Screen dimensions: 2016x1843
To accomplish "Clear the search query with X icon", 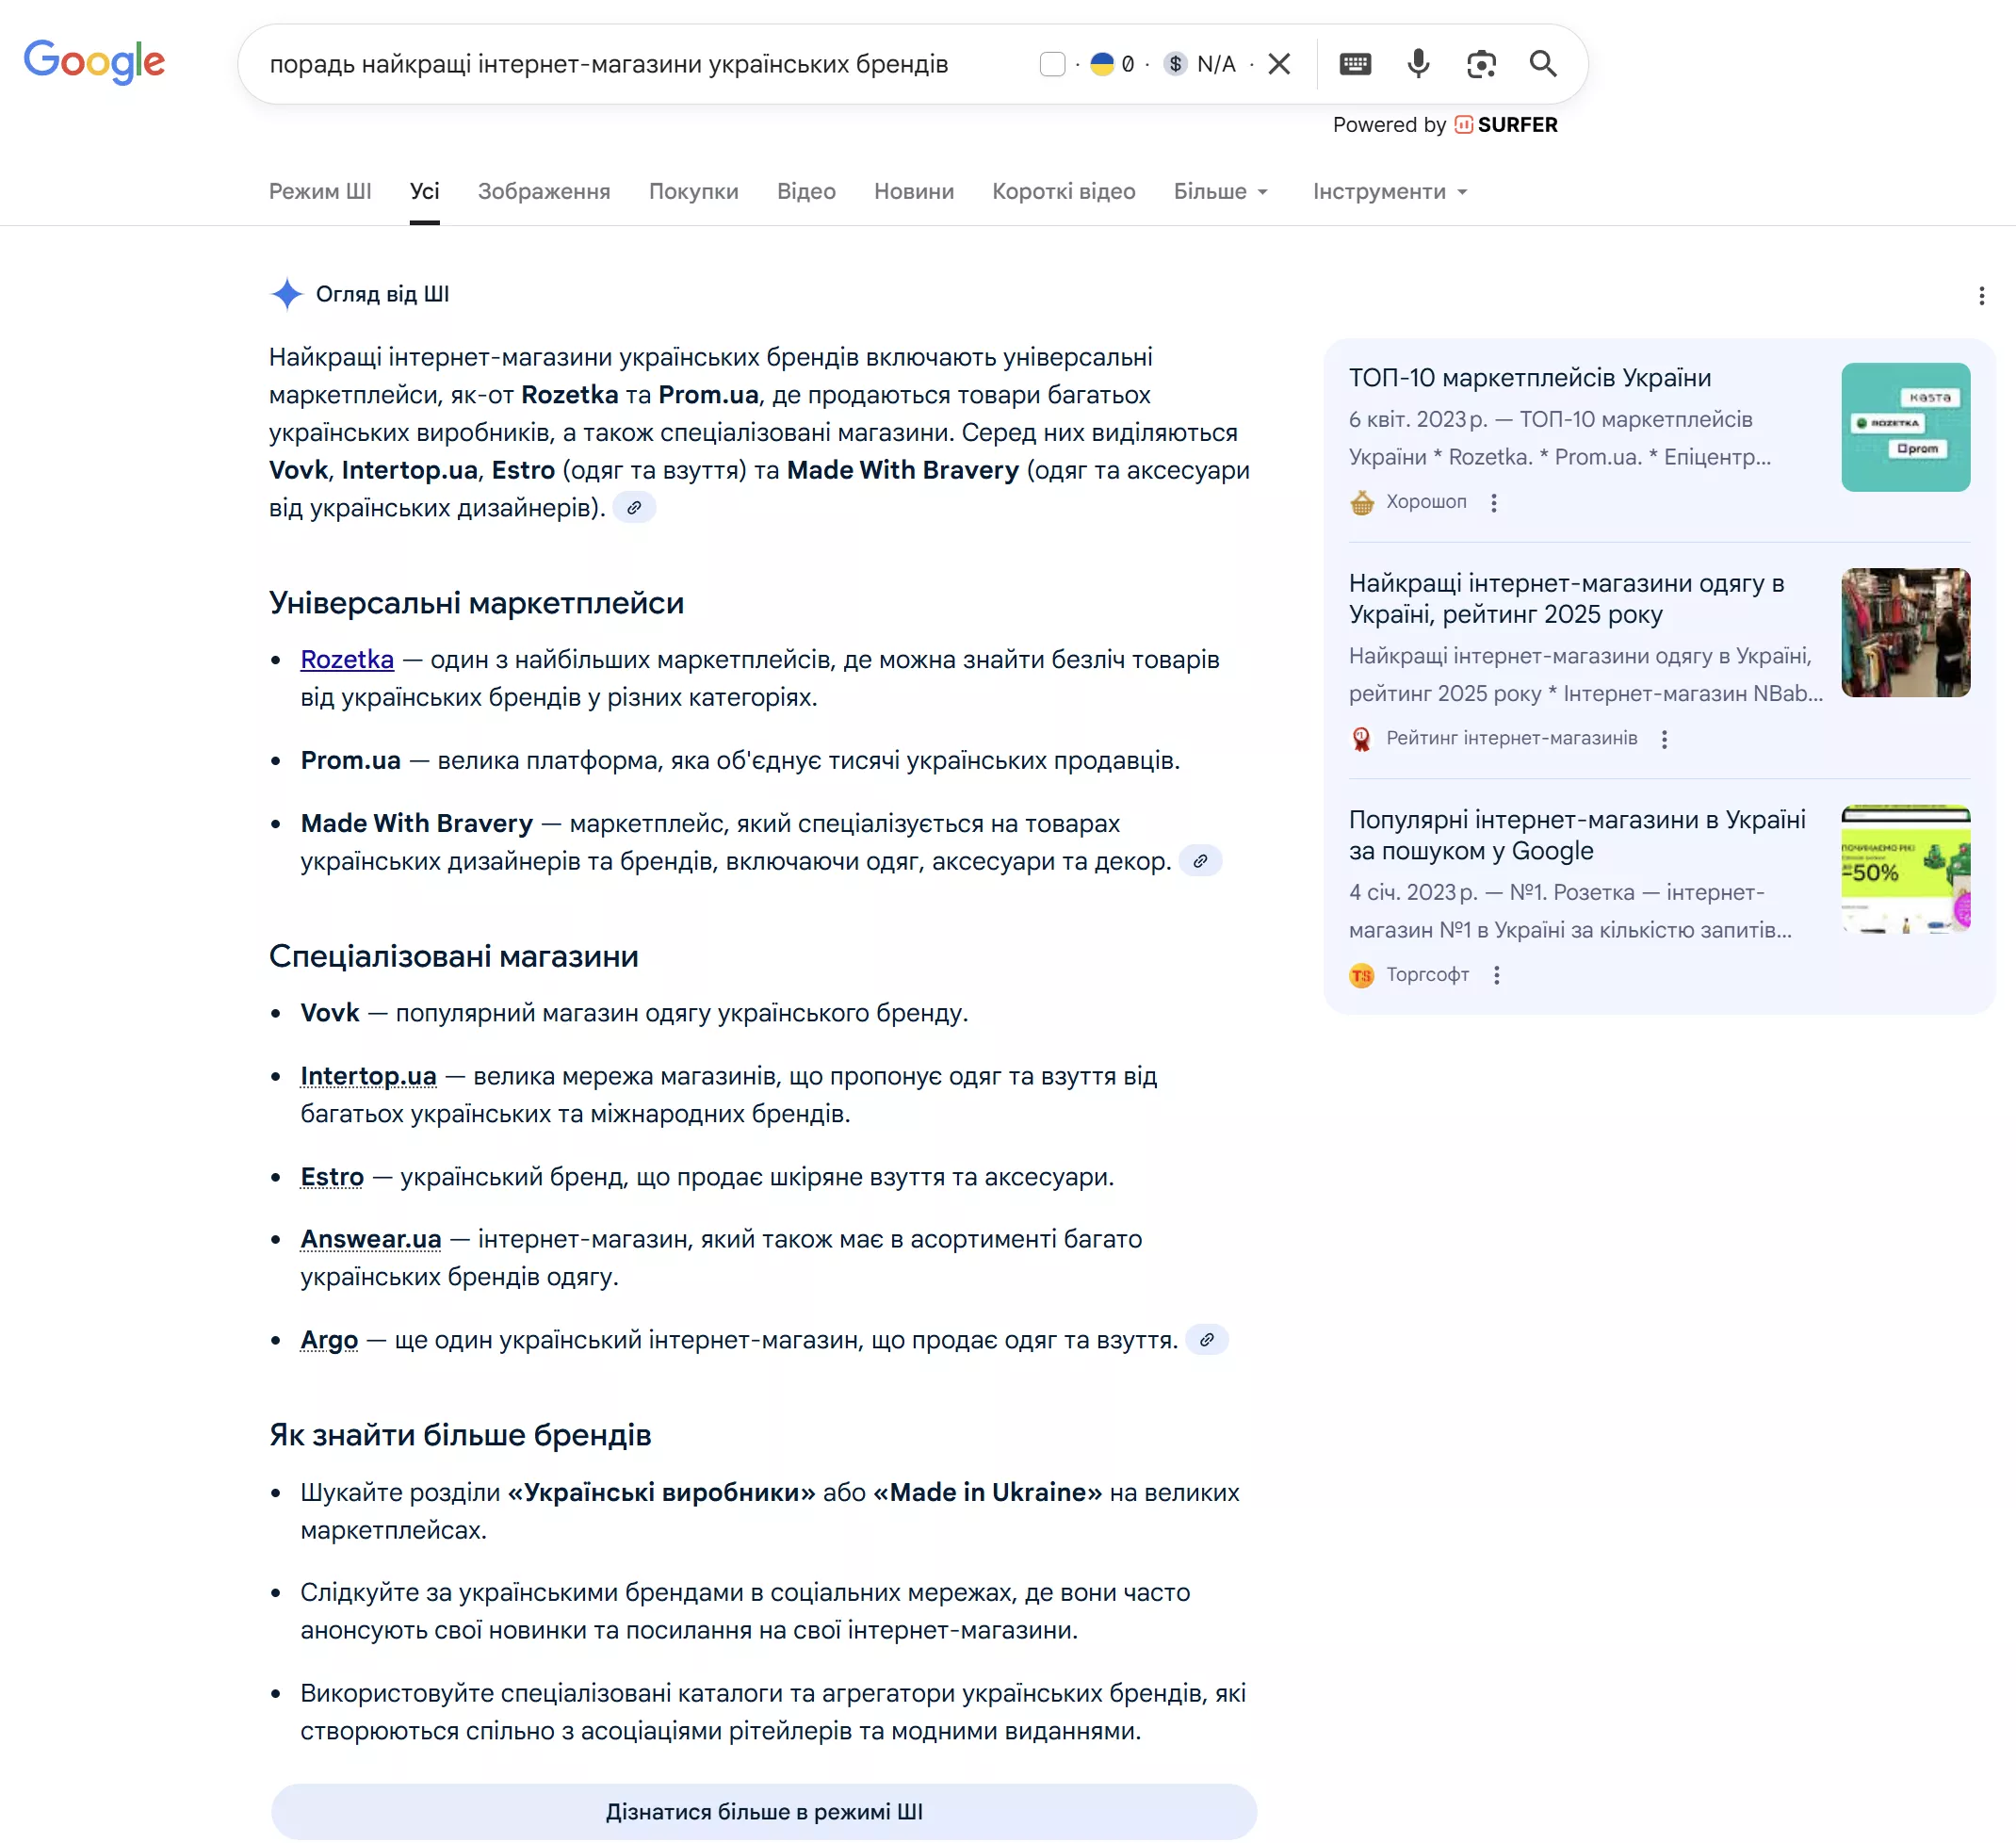I will click(1278, 64).
